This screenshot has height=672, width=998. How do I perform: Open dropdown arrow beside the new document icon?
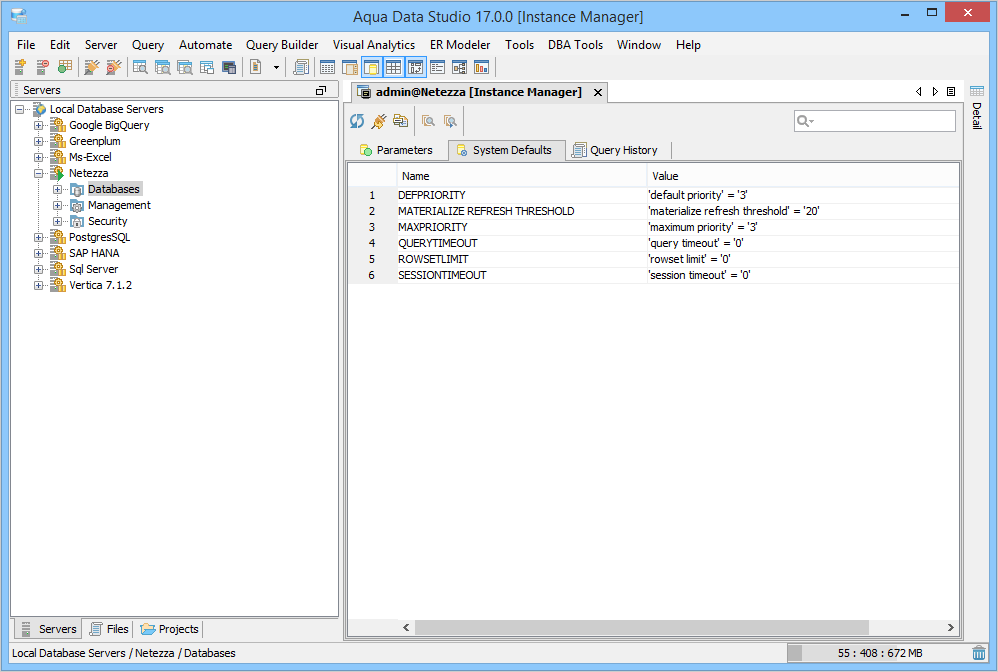[276, 67]
